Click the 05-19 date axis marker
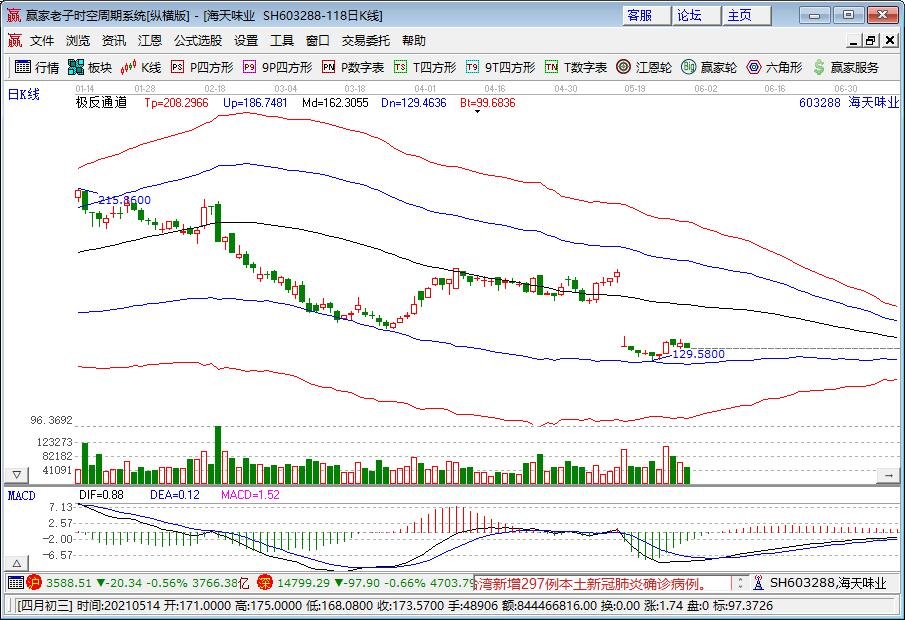This screenshot has height=620, width=905. click(635, 88)
